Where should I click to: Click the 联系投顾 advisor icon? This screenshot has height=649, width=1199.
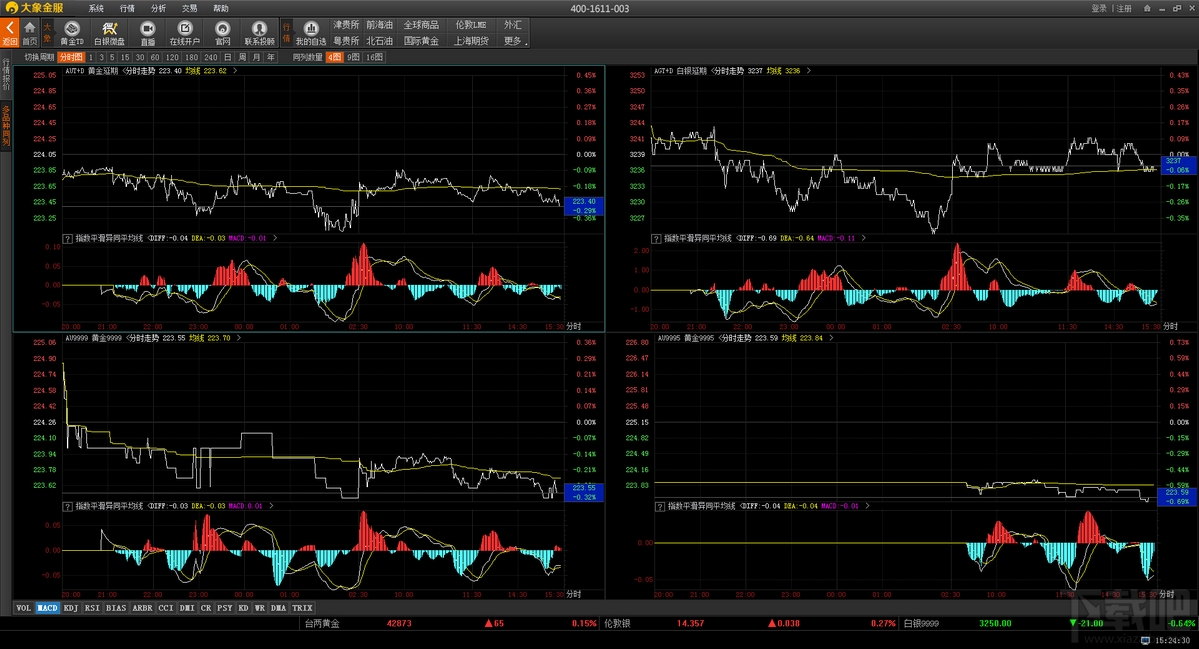click(259, 33)
